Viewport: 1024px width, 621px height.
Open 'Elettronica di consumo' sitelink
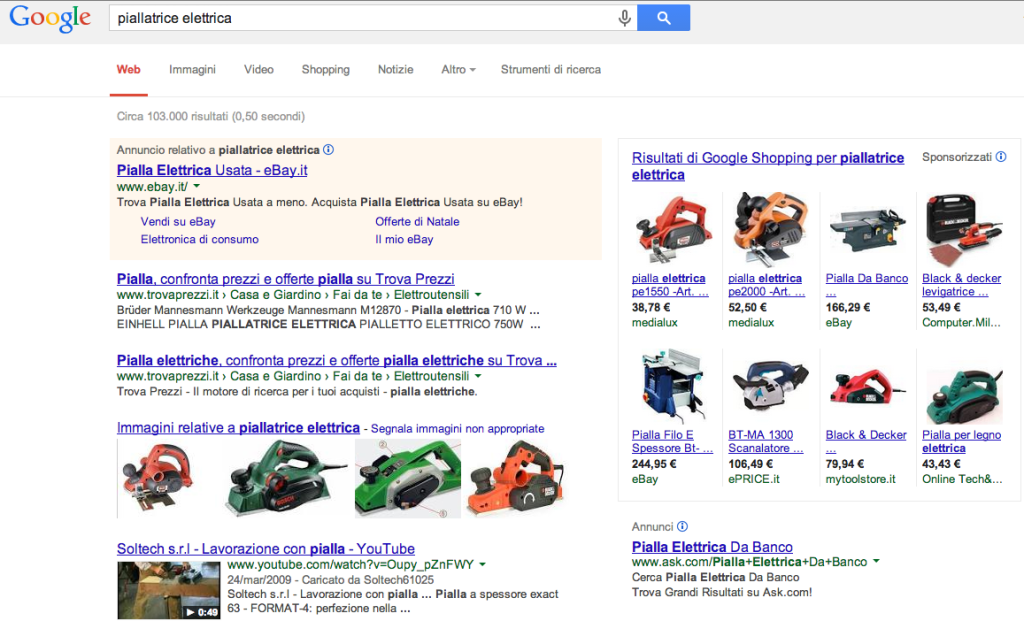coord(199,239)
